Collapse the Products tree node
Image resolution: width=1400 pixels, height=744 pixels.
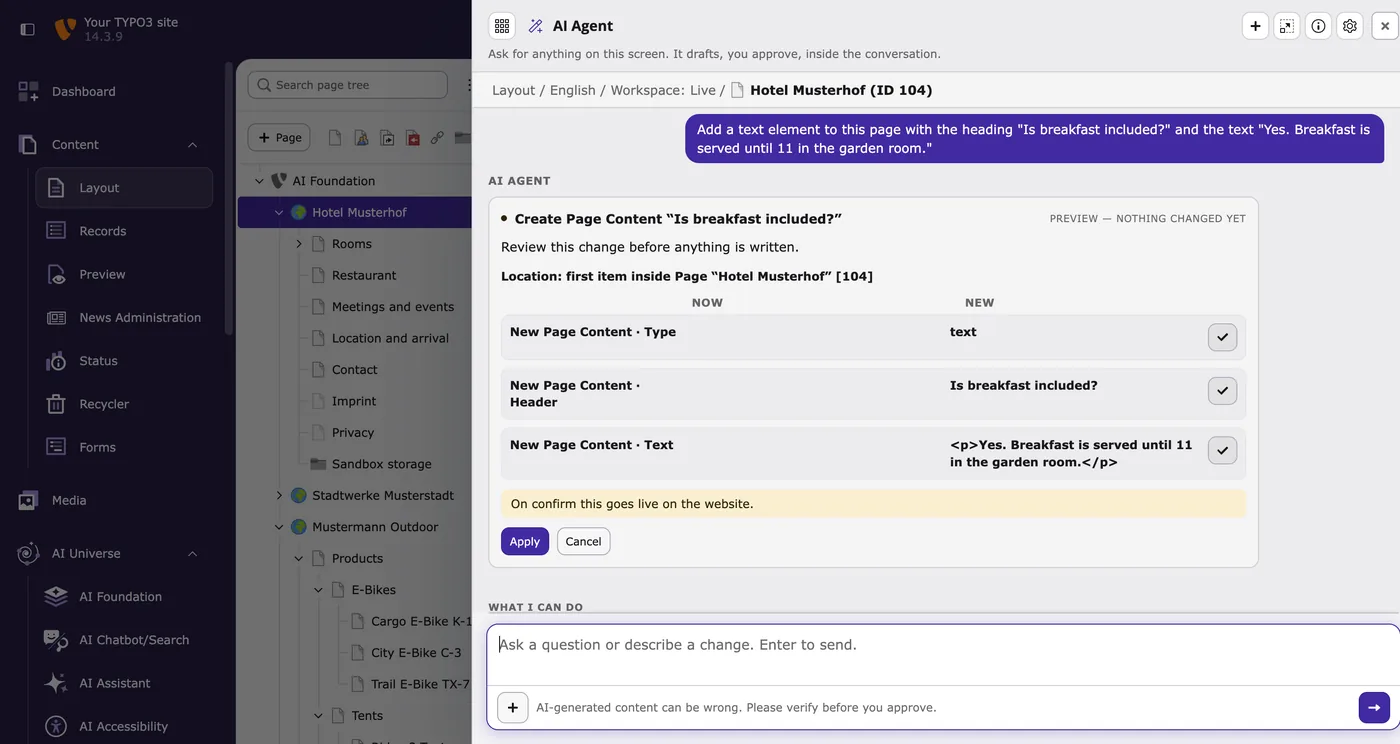pos(299,558)
